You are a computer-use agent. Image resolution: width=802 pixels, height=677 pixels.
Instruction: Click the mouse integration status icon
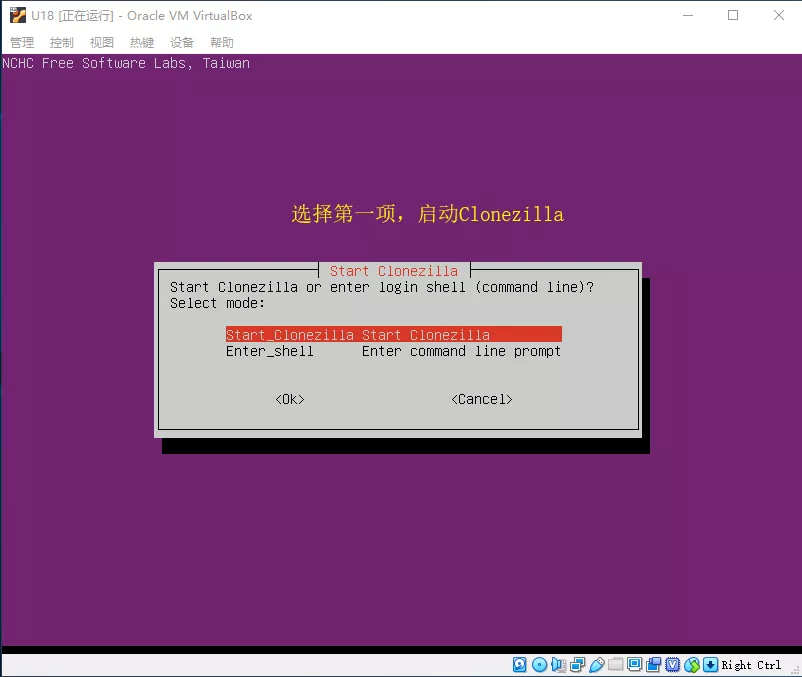click(x=692, y=664)
